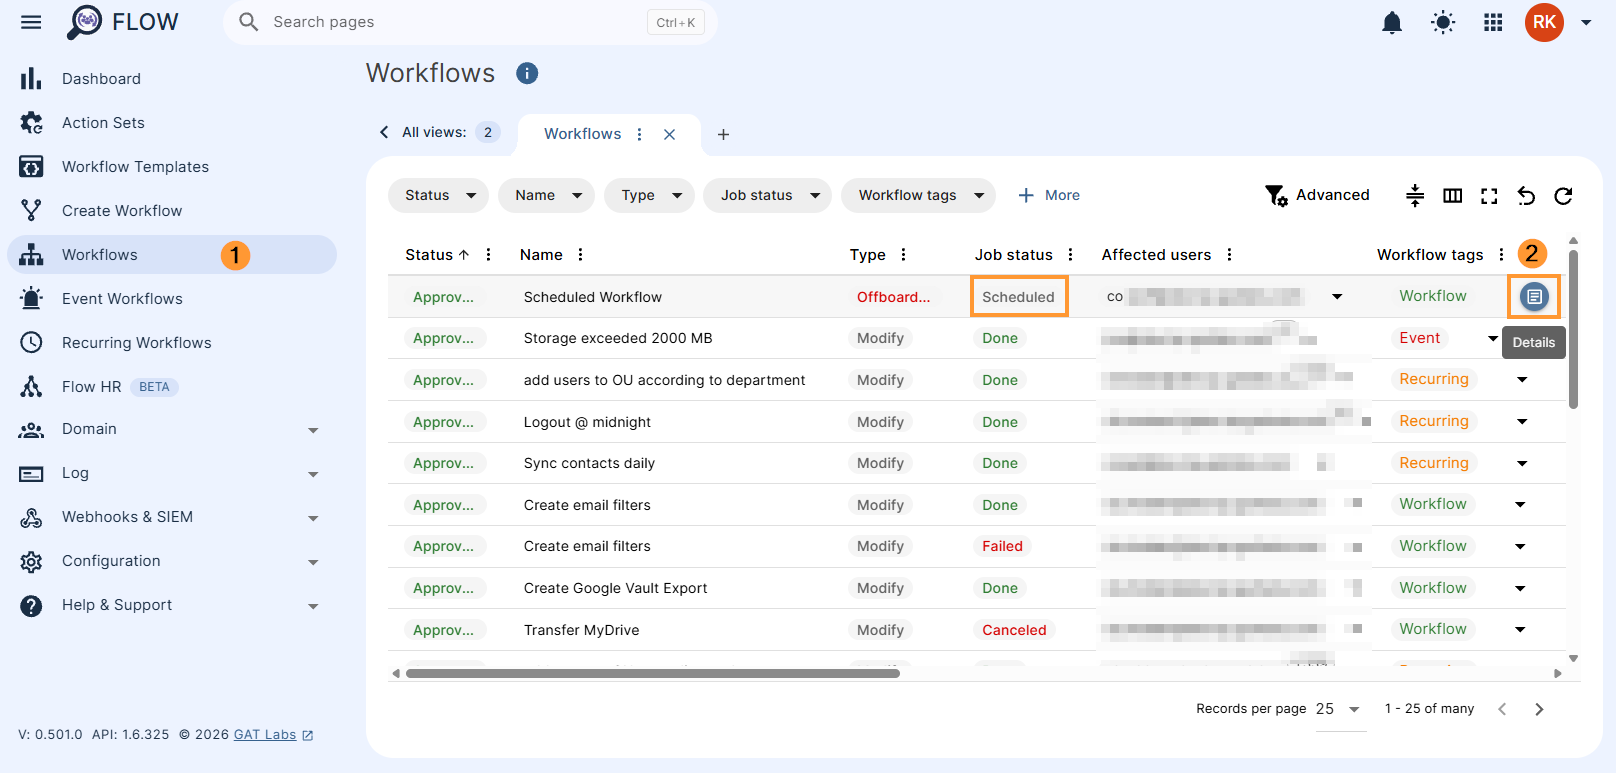Click the Canceled job status badge
The image size is (1616, 773).
(1014, 630)
